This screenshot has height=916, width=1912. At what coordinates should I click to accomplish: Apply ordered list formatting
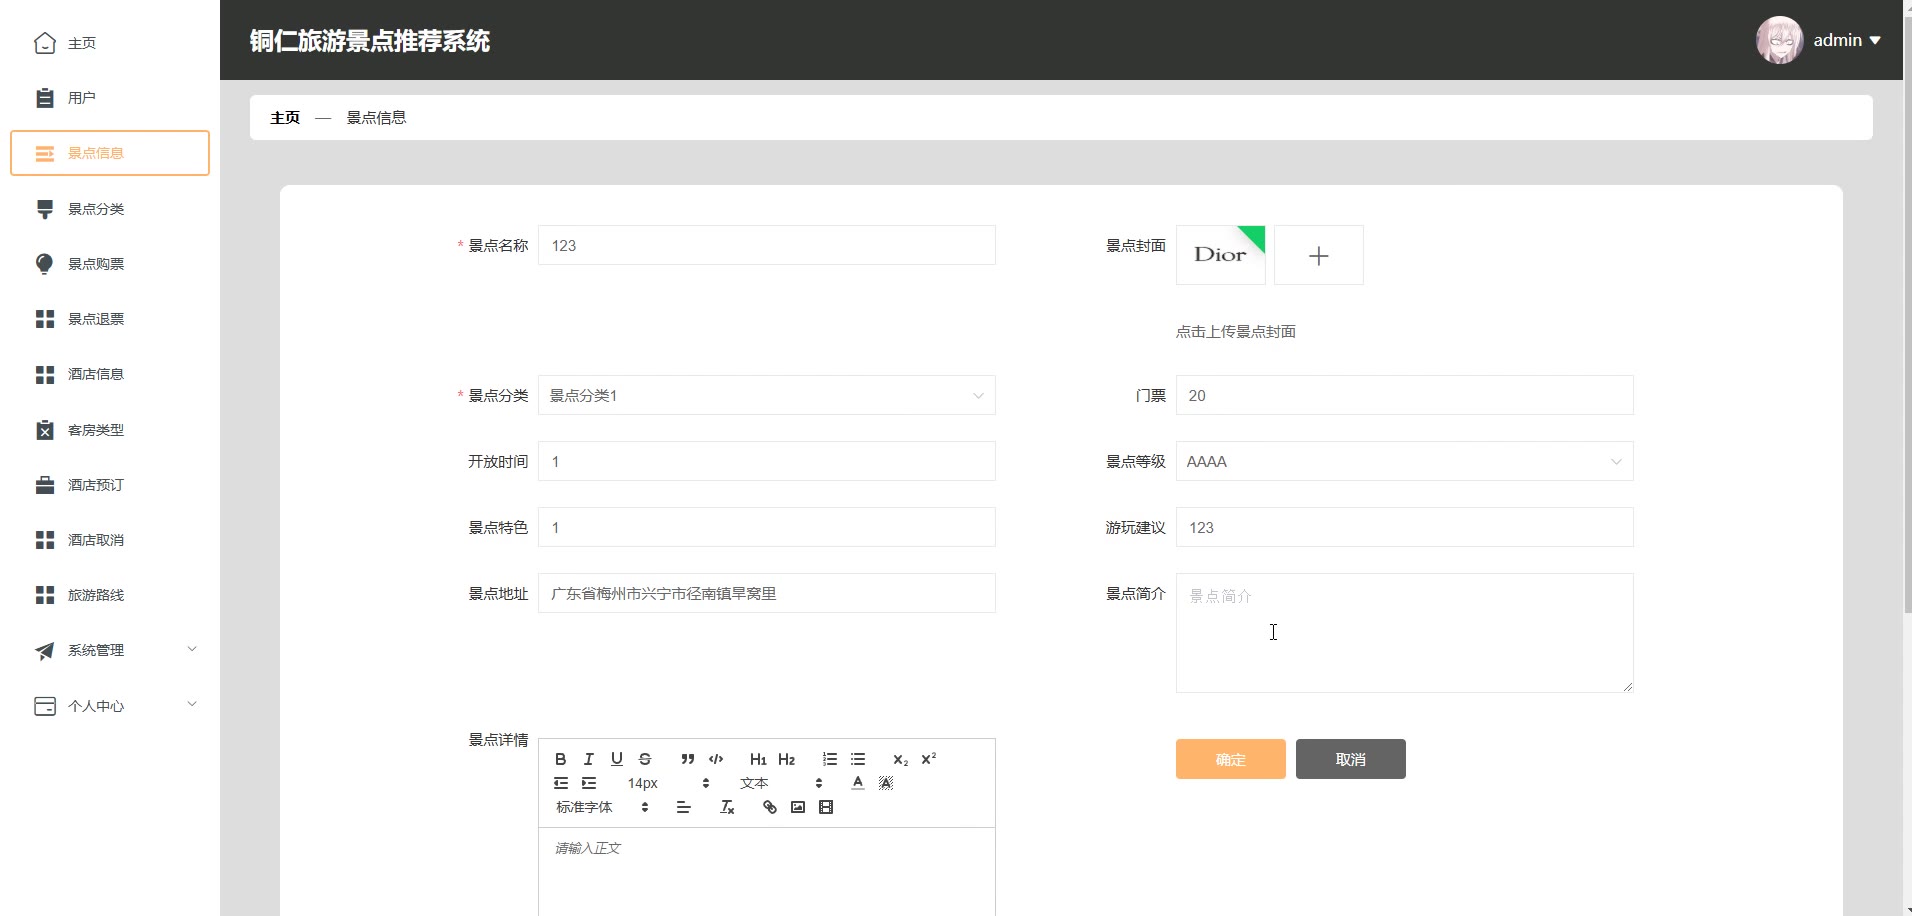[829, 759]
